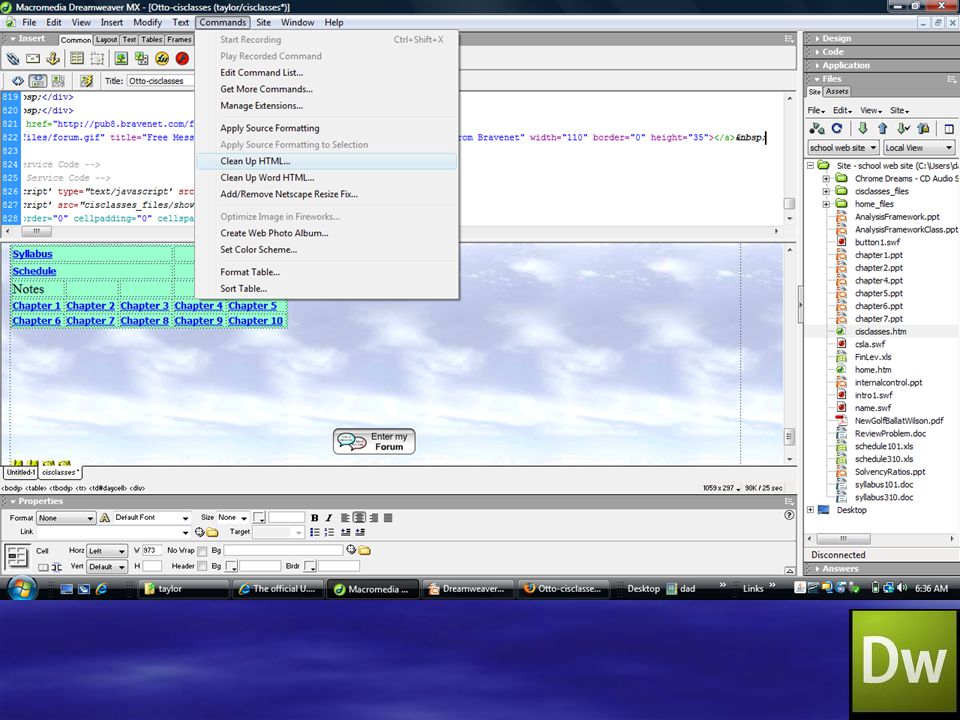
Task: Click the Chapter 10 link
Action: coord(255,321)
